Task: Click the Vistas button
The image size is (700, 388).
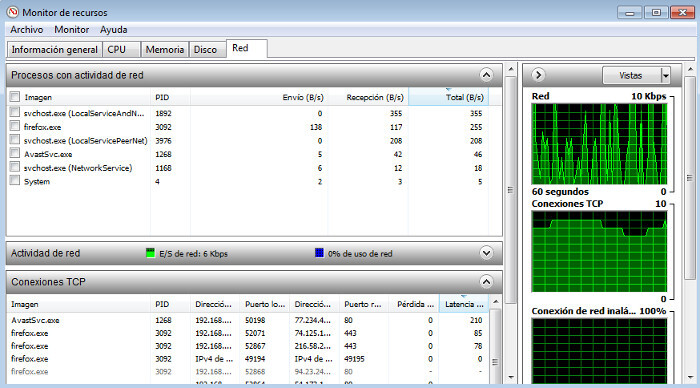Action: pos(631,75)
